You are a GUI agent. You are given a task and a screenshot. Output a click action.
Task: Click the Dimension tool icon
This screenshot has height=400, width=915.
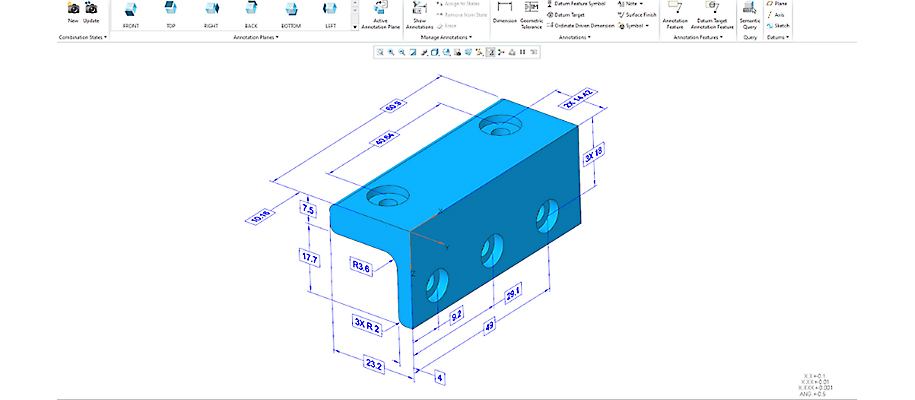[504, 12]
